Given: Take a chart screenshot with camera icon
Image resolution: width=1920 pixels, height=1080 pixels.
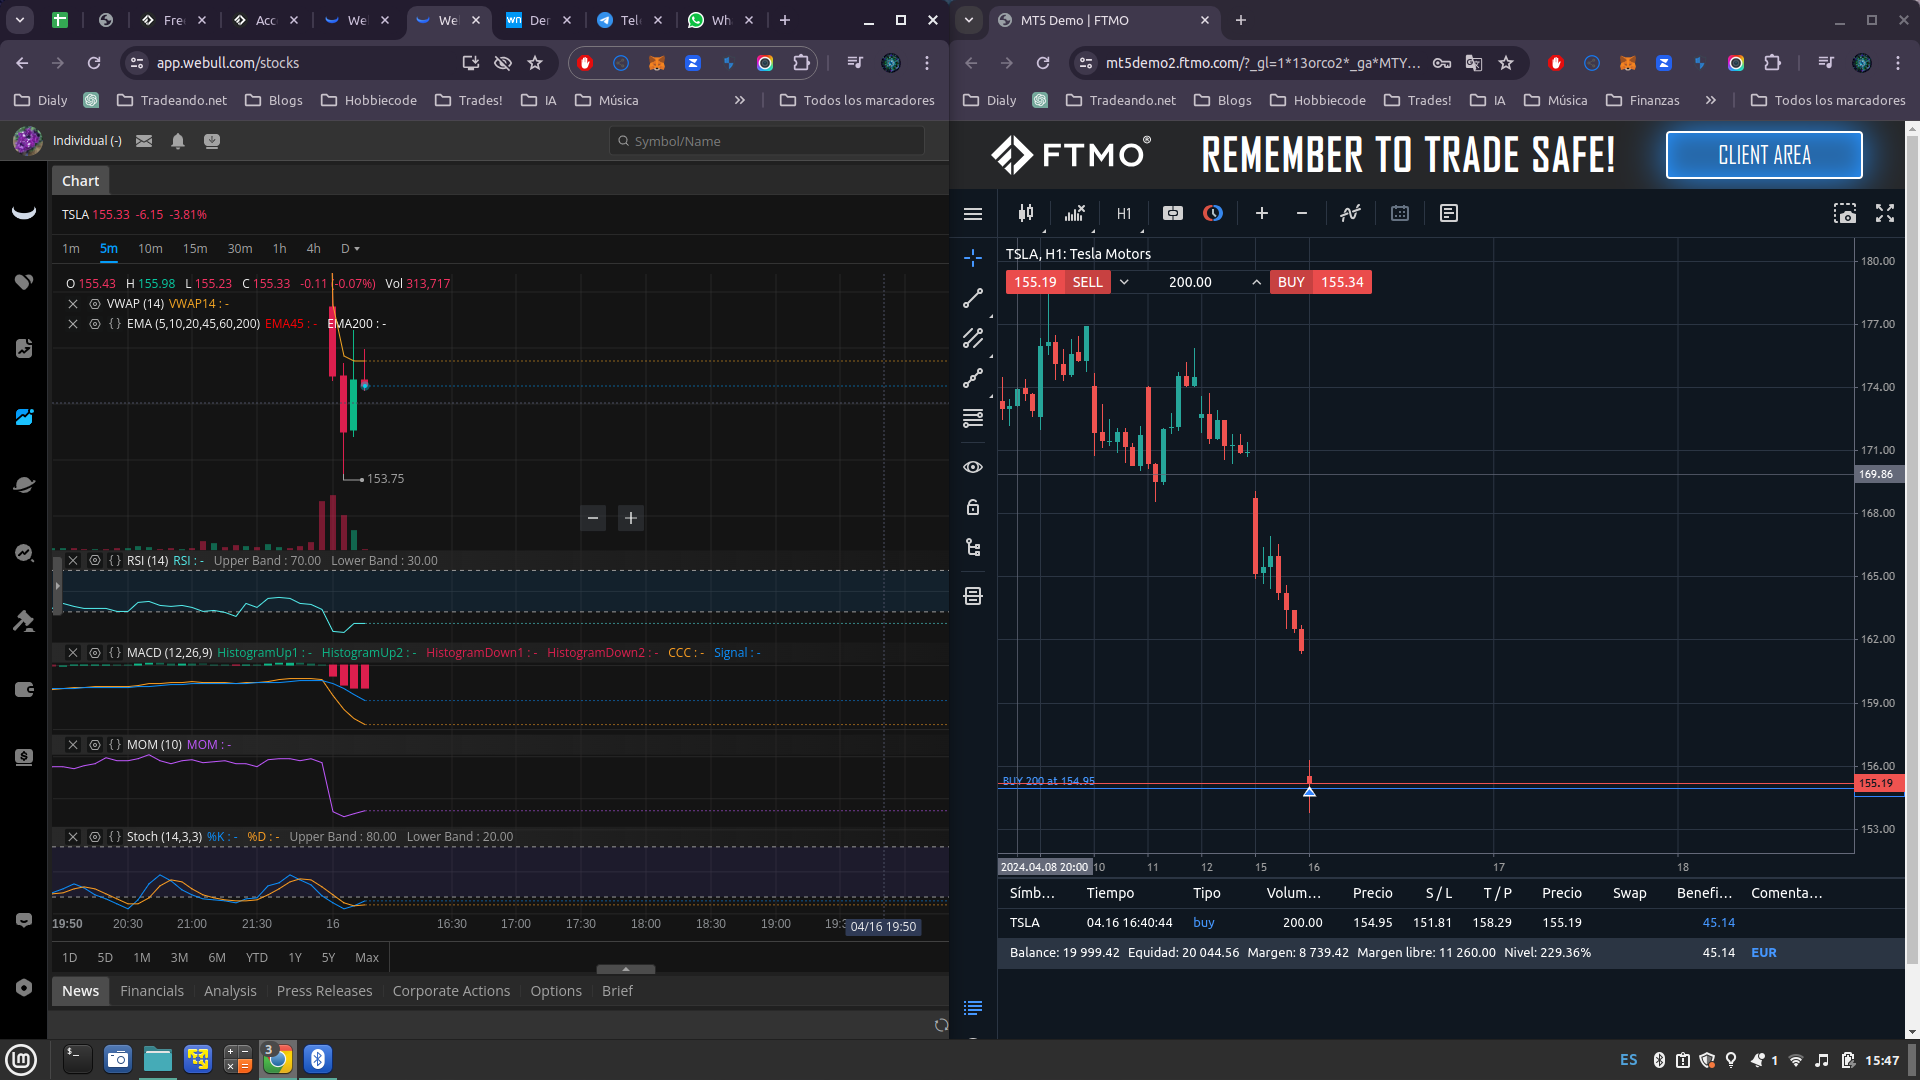Looking at the screenshot, I should pos(1844,213).
